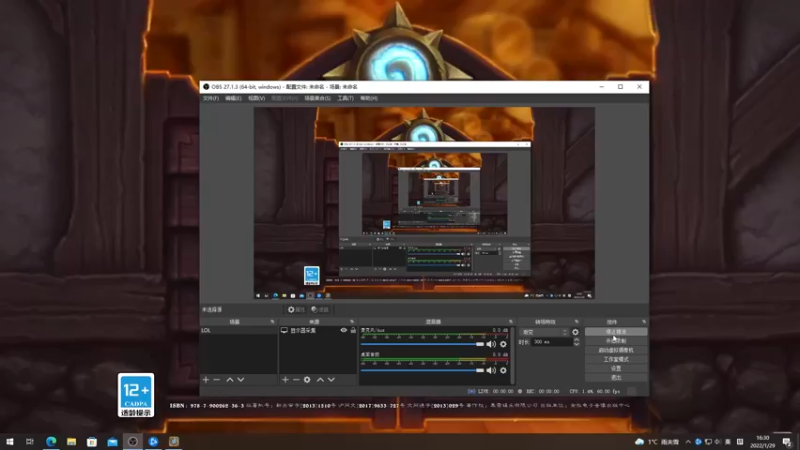Pop out the Audio Mixer dock icon
Screen dimensions: 800x450
[511, 321]
